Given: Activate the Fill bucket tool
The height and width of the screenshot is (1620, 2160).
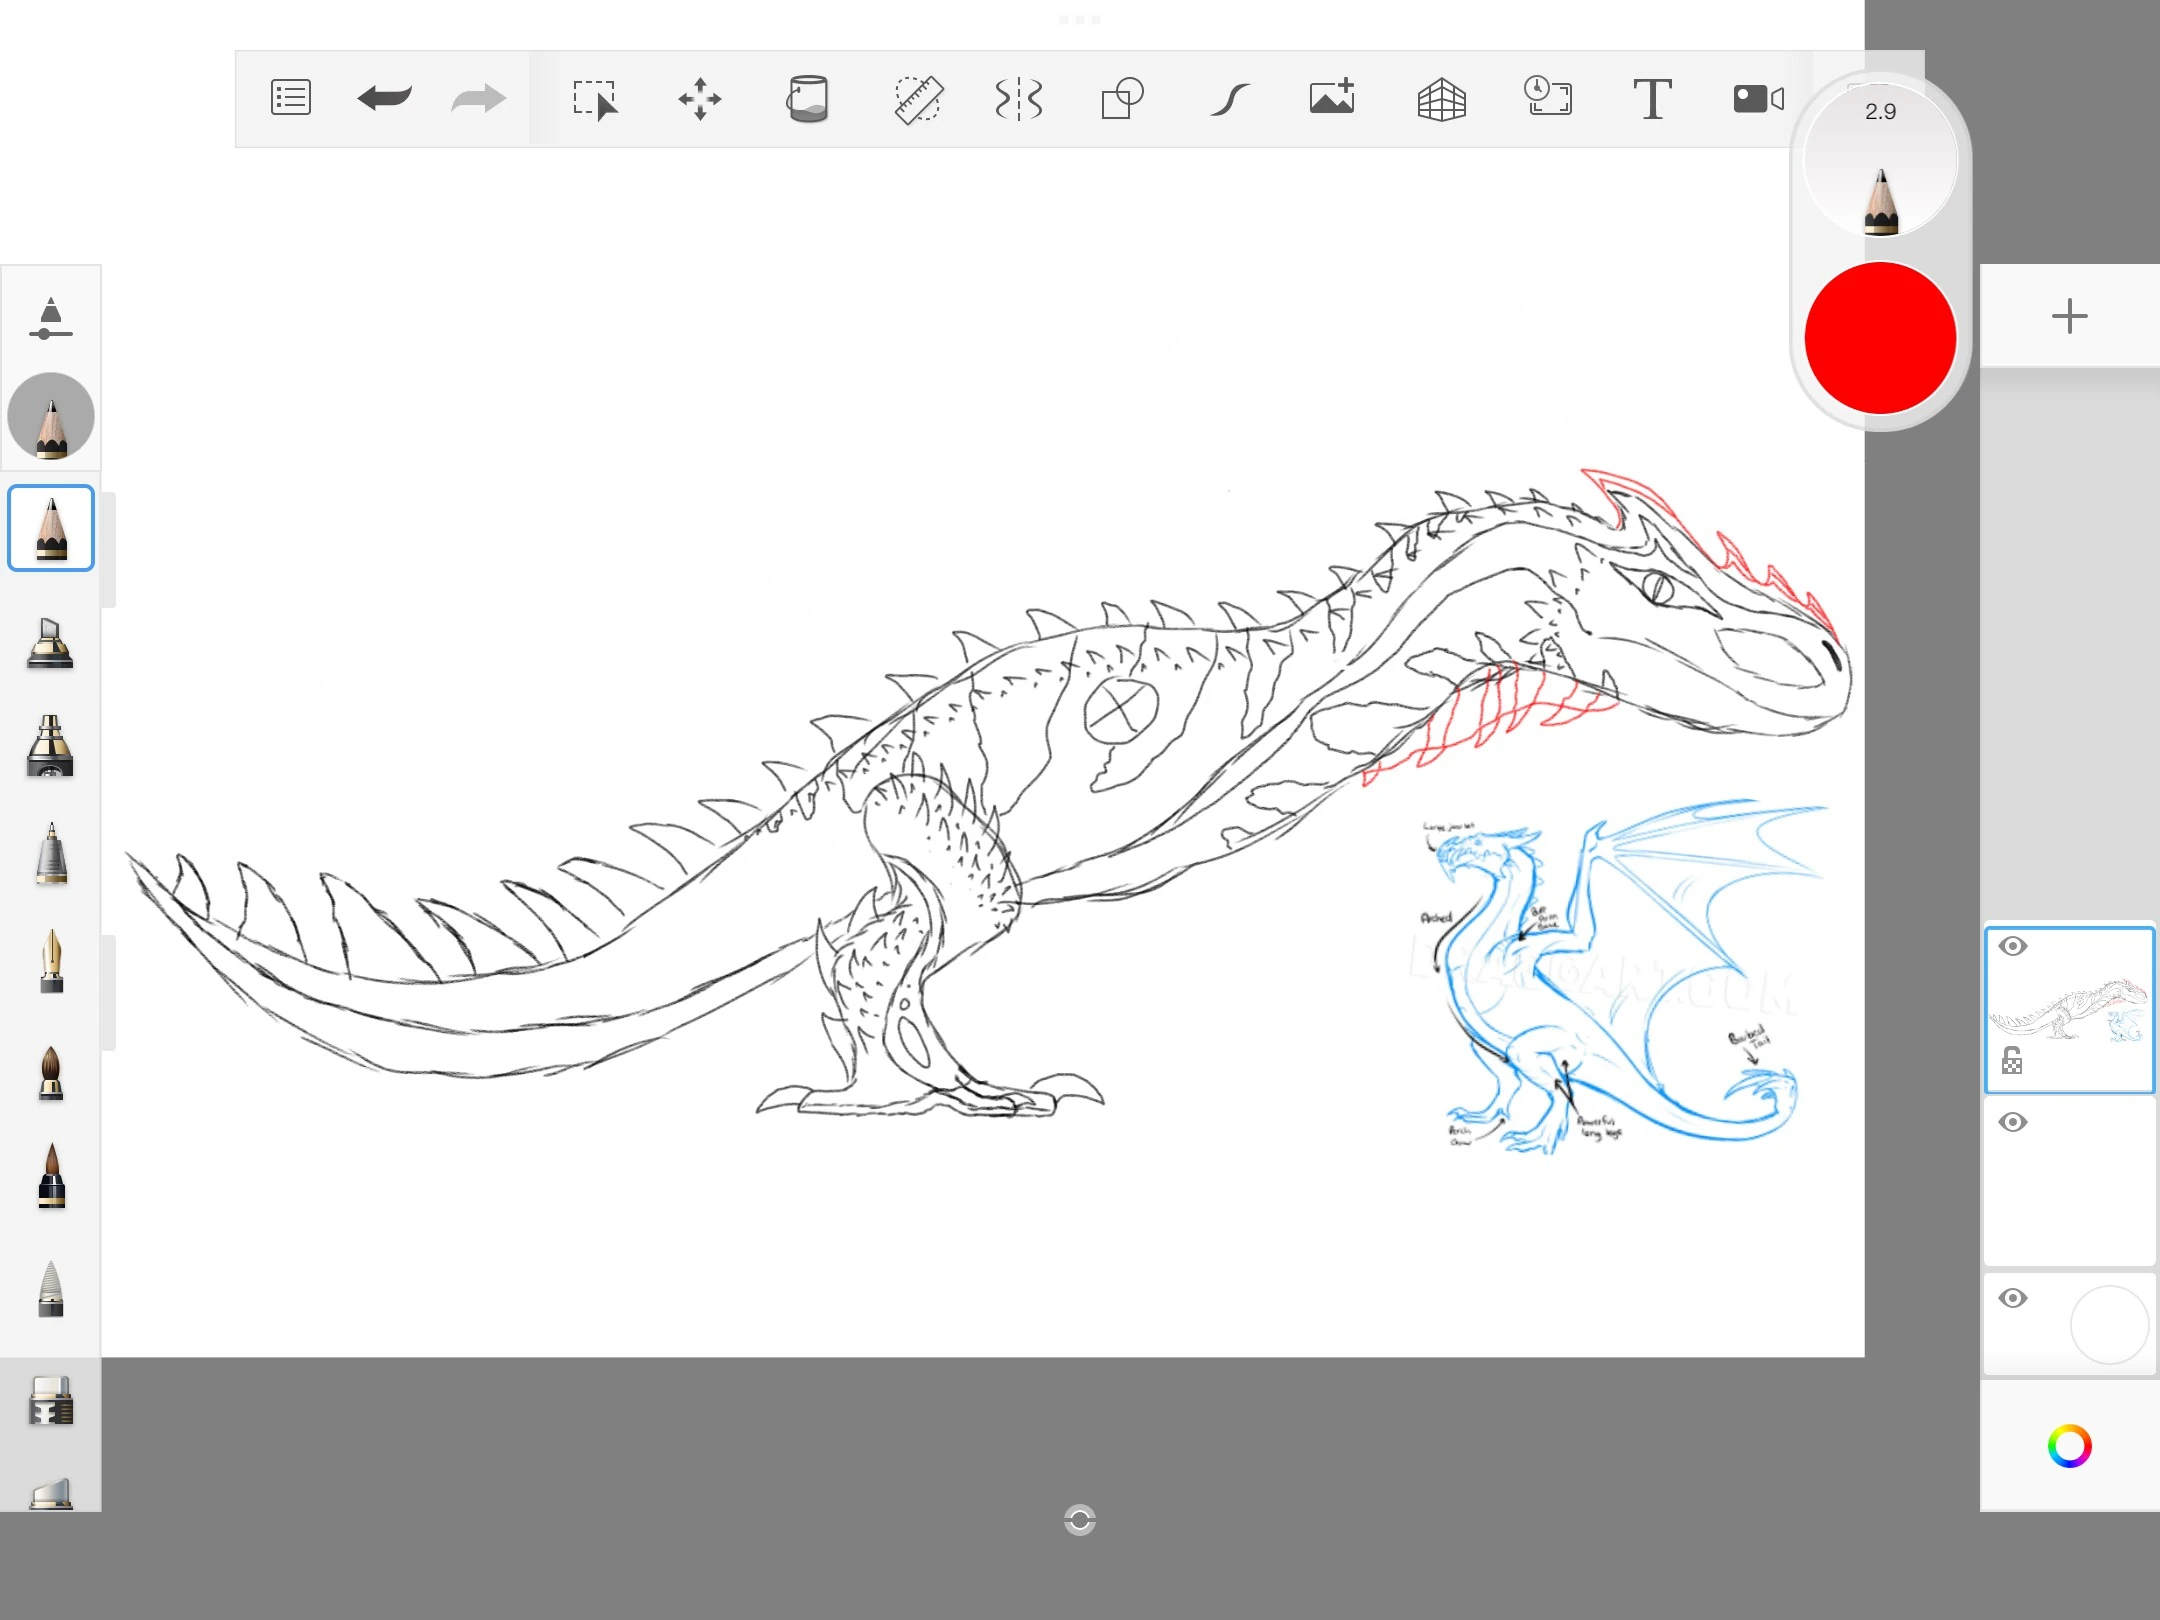Looking at the screenshot, I should (808, 98).
